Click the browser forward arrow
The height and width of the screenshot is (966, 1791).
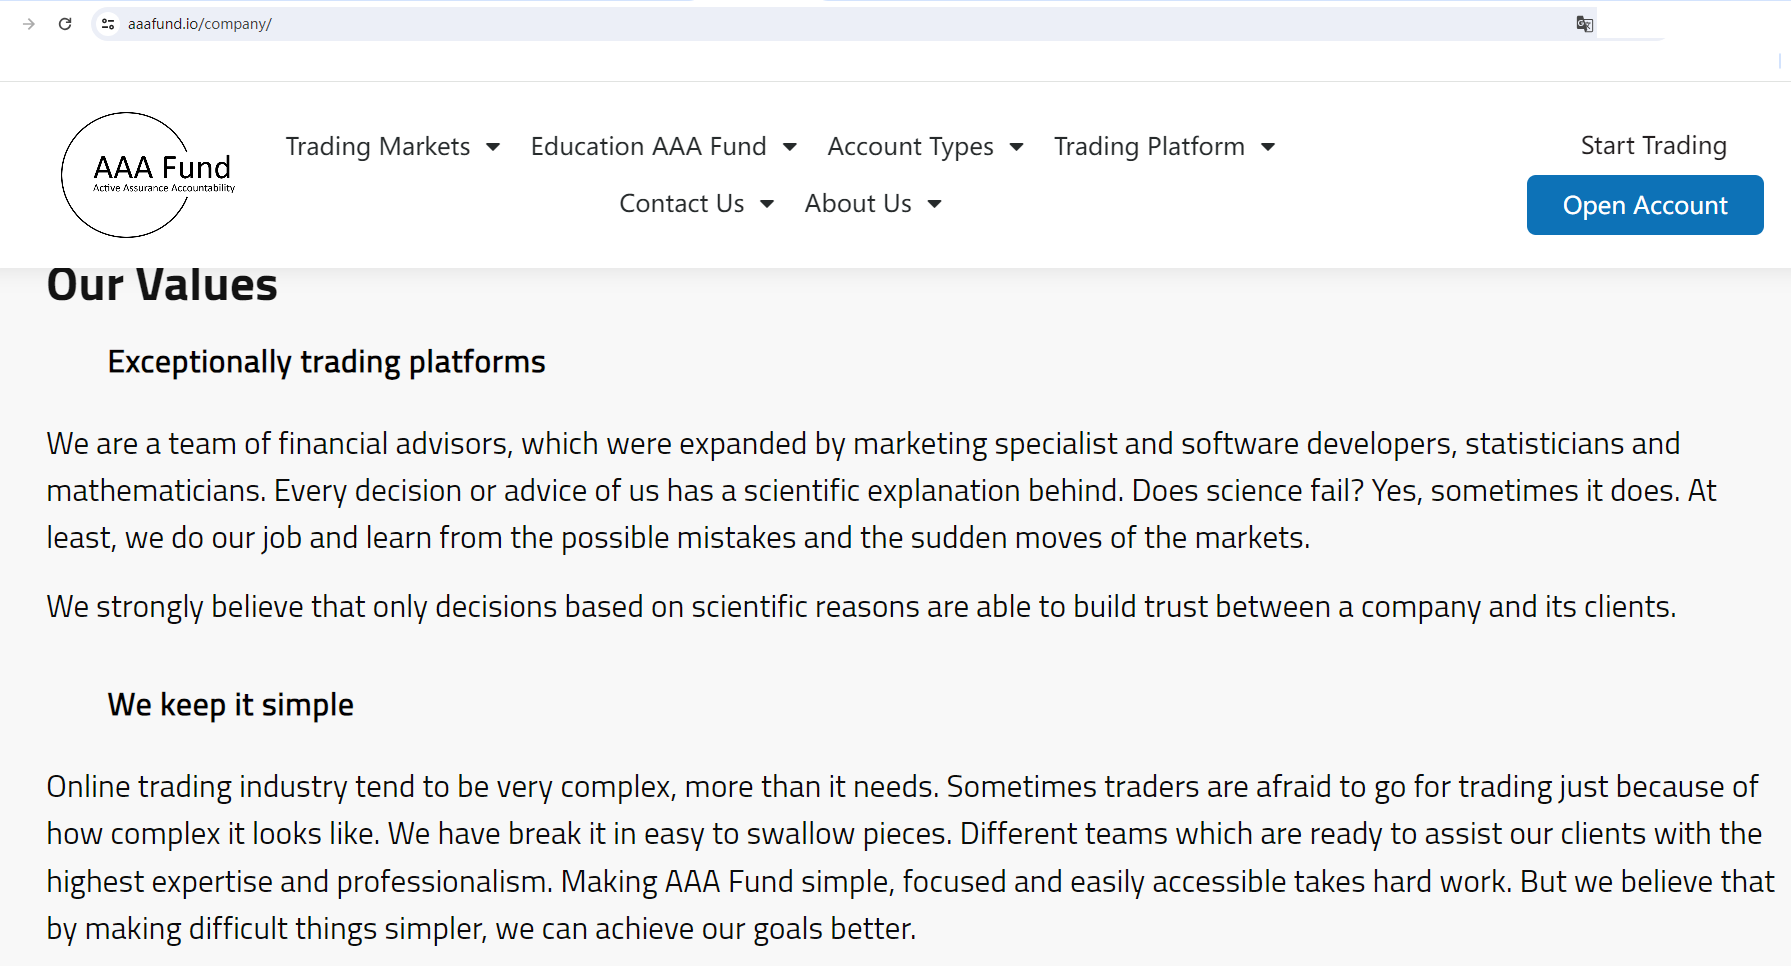(29, 24)
